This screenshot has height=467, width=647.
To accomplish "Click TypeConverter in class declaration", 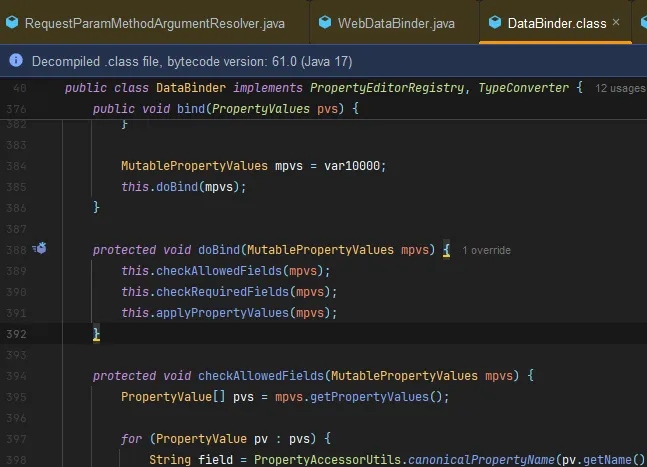I will 524,88.
